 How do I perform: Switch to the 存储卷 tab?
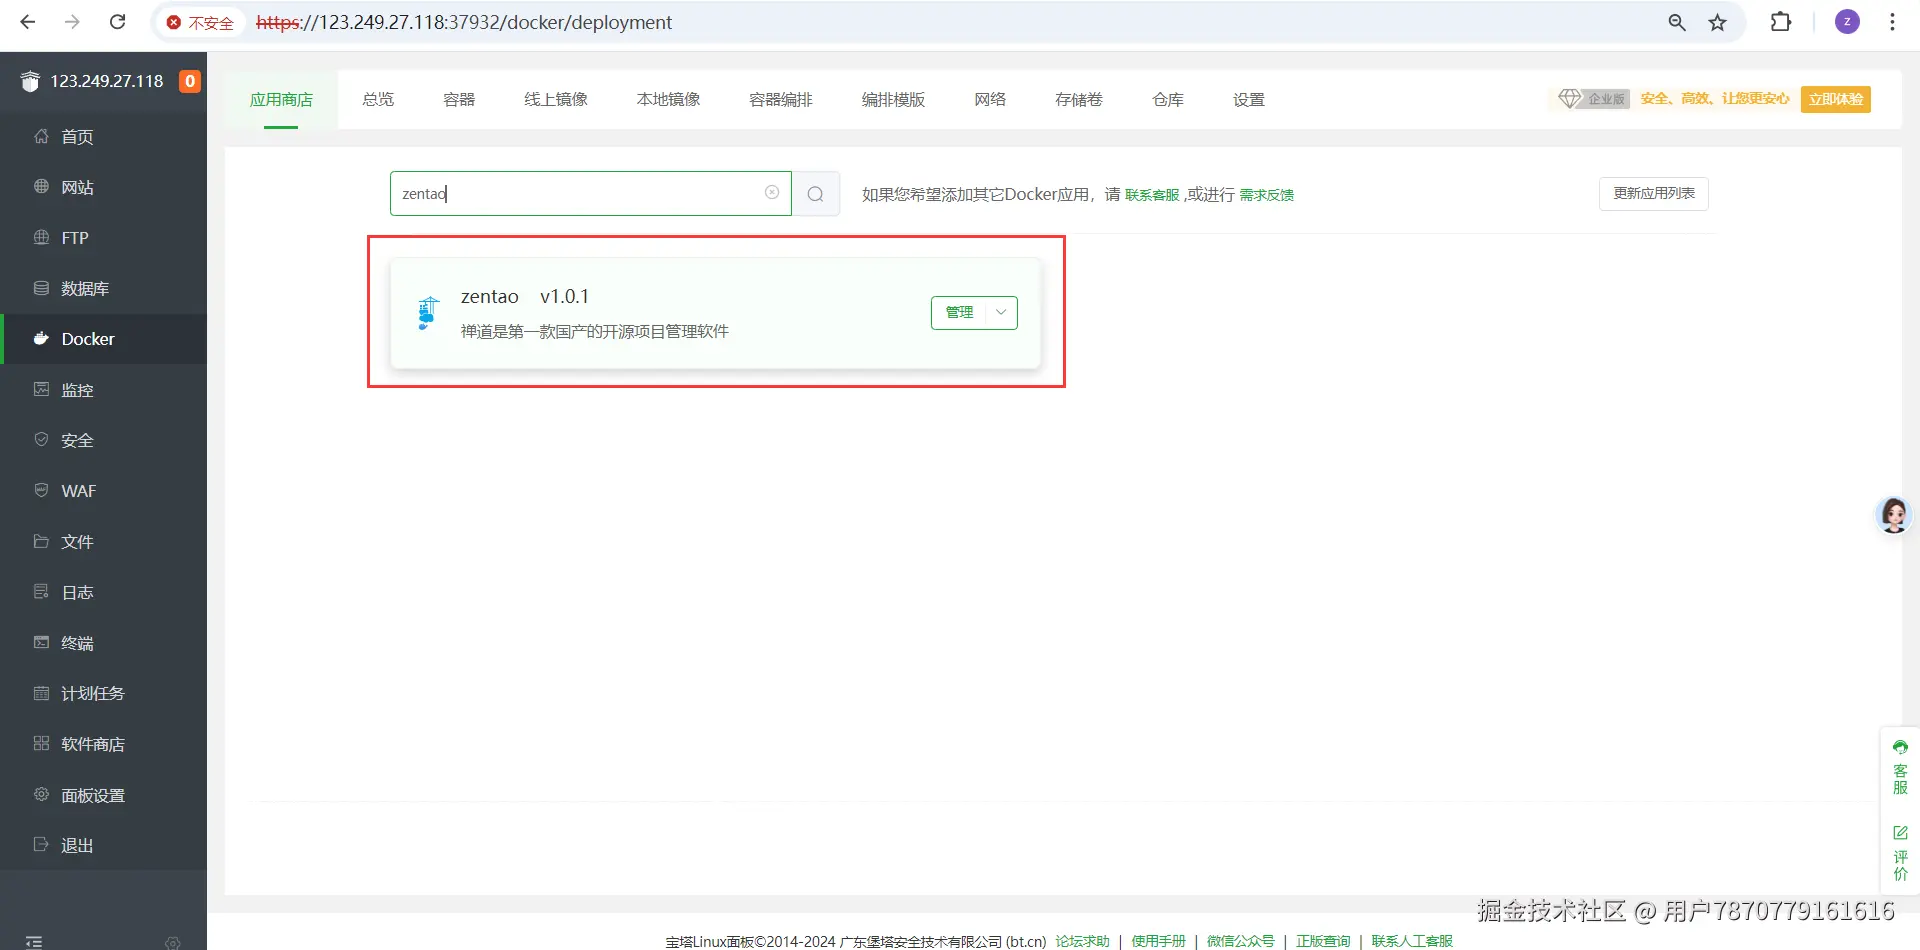click(x=1079, y=99)
